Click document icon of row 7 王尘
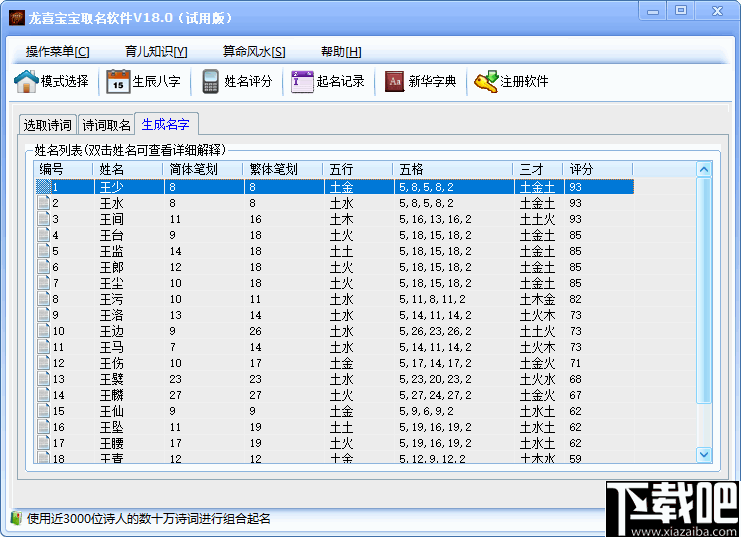 pos(43,283)
